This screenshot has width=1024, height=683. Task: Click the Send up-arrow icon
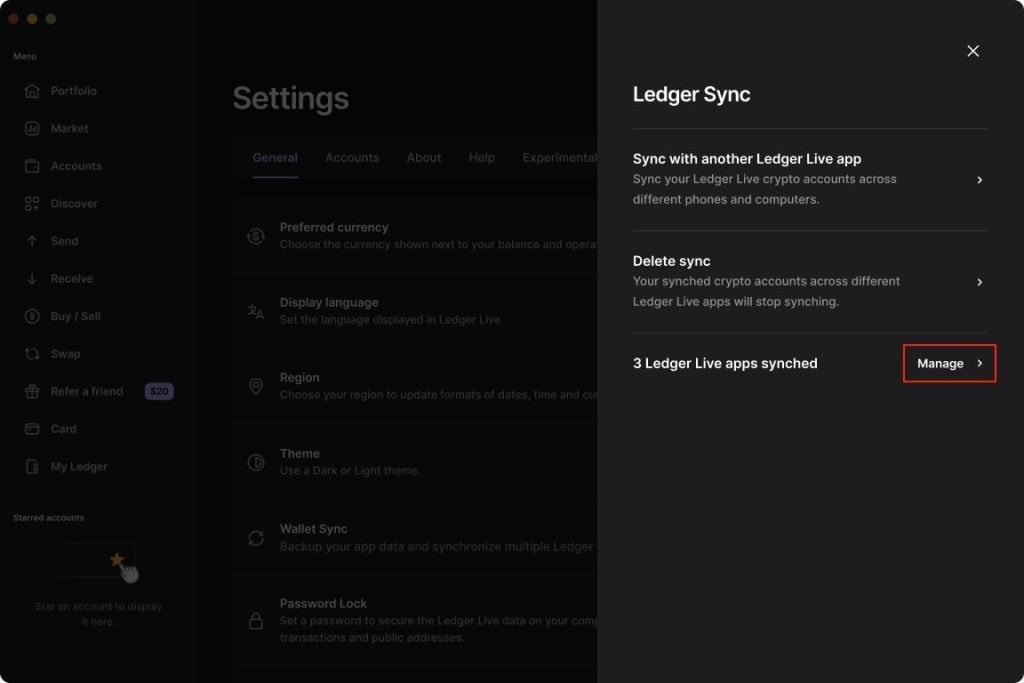click(32, 241)
